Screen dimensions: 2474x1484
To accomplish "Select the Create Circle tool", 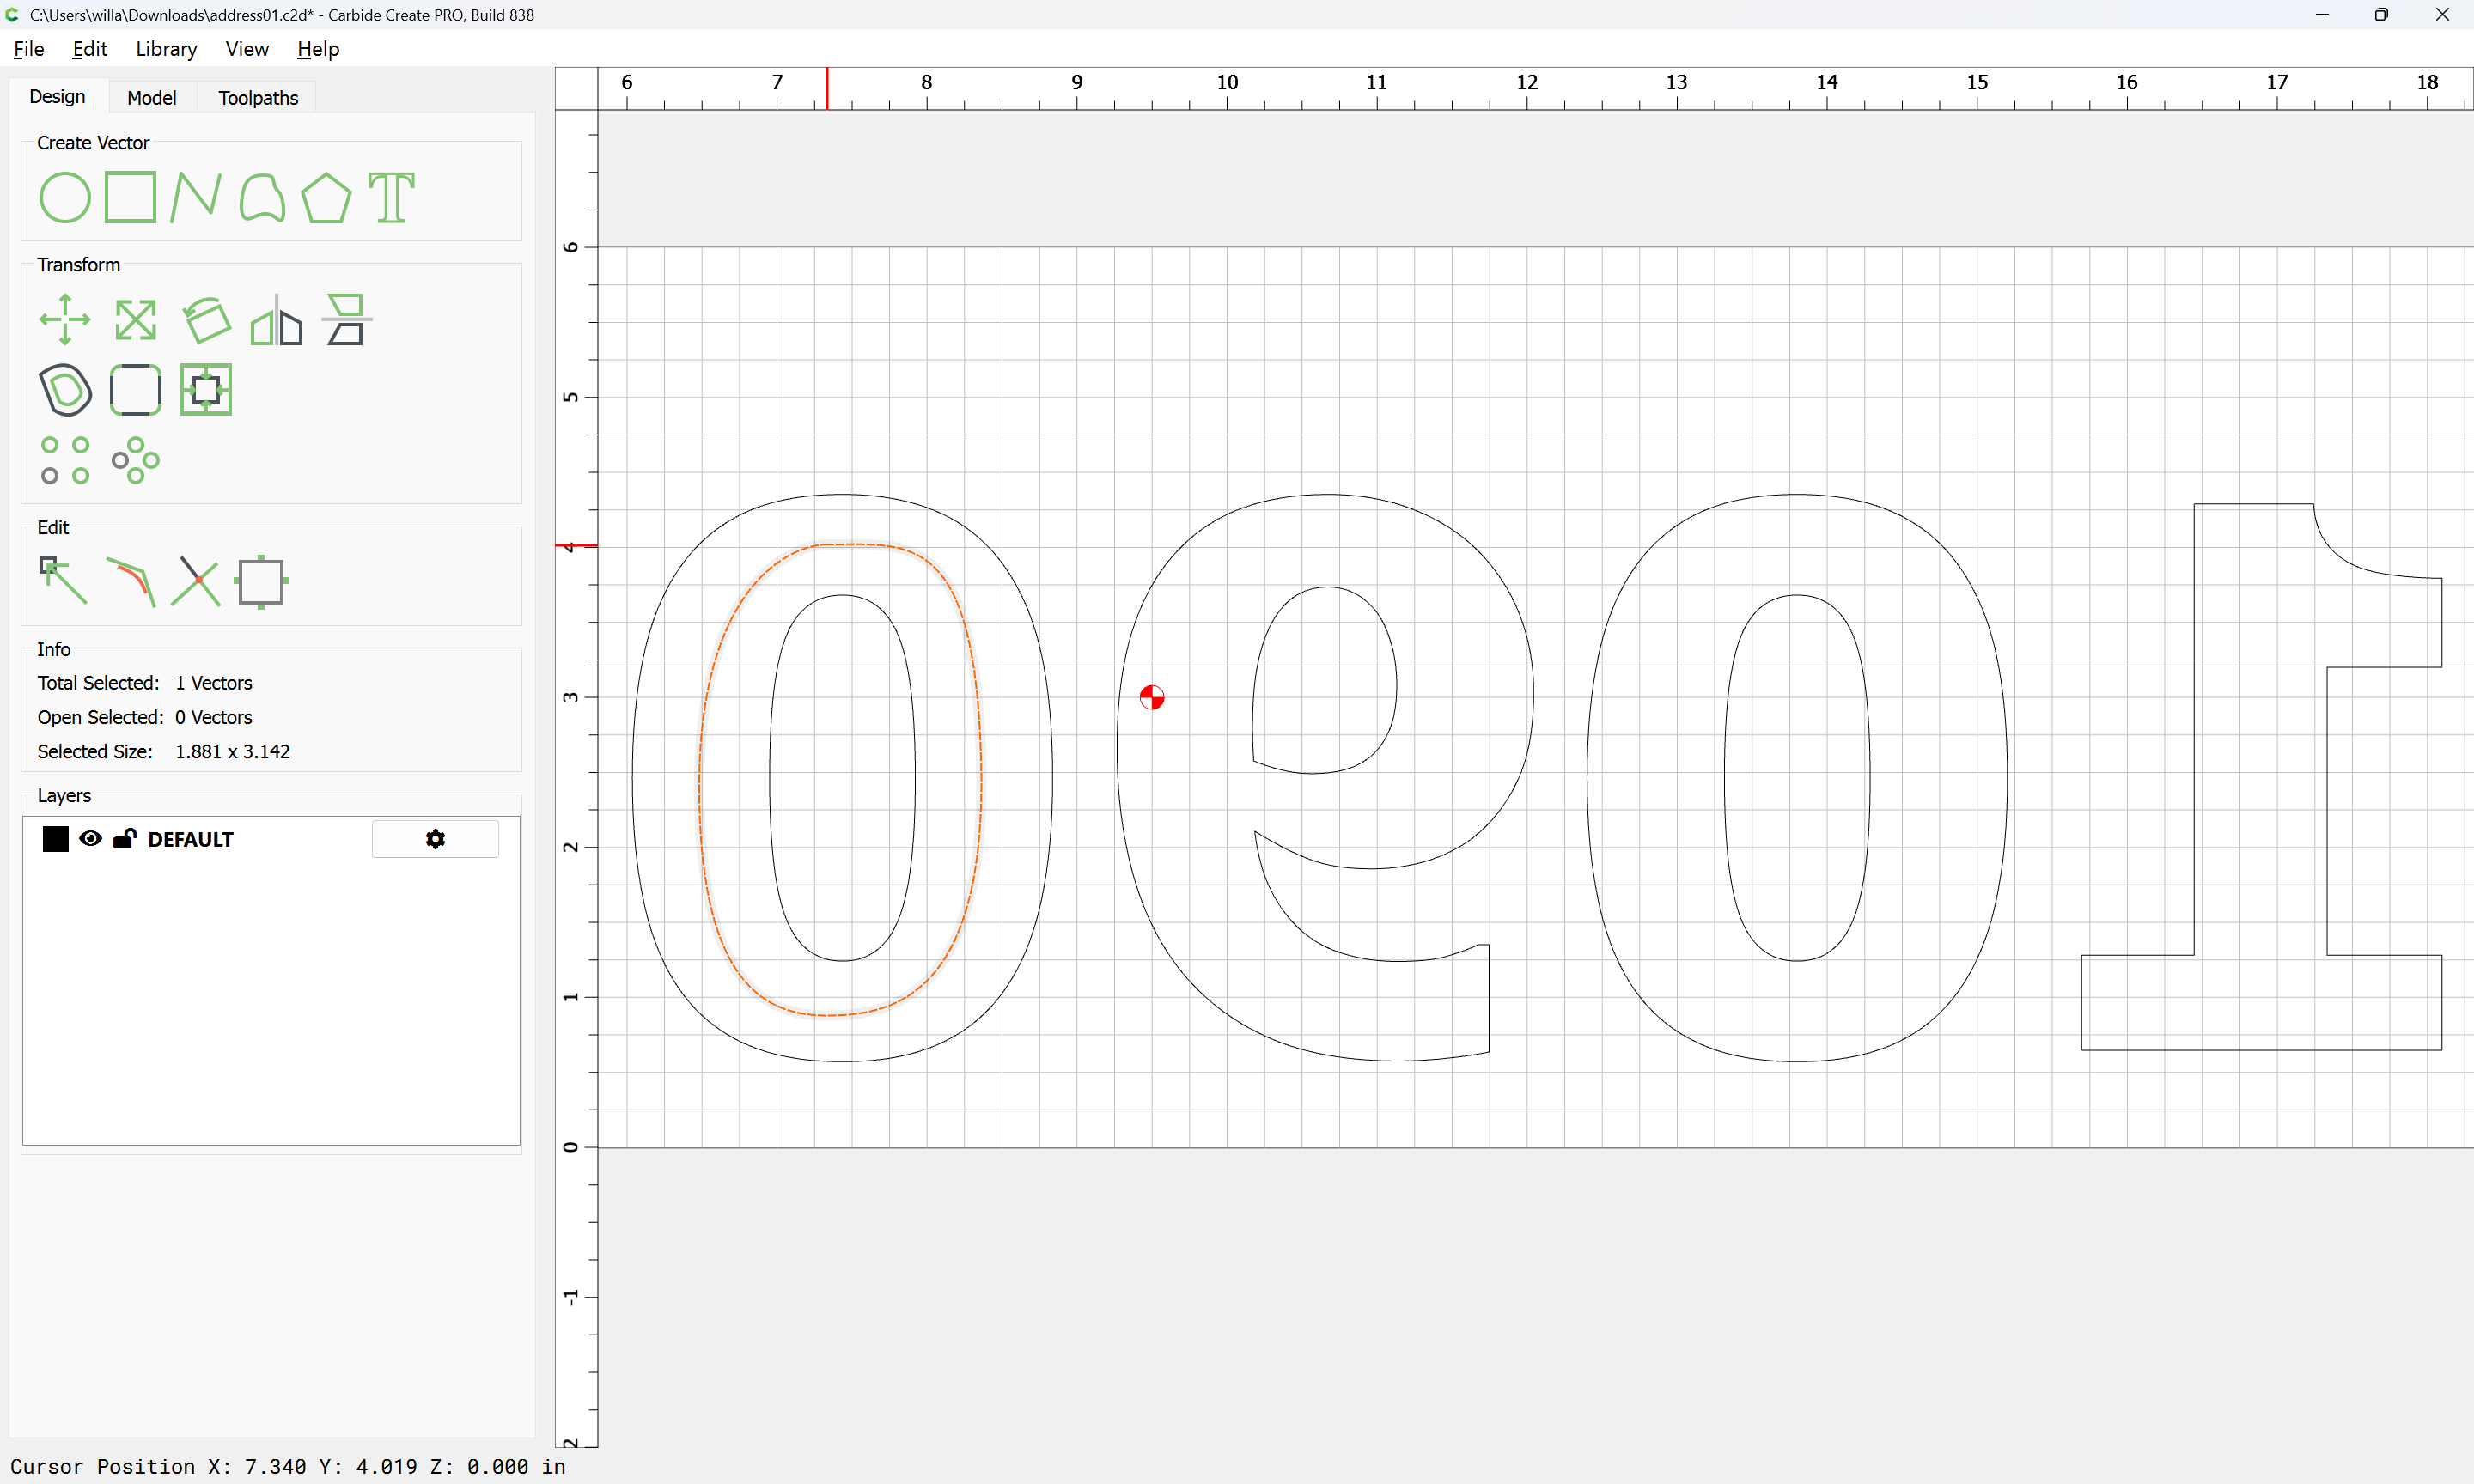I will tap(65, 197).
